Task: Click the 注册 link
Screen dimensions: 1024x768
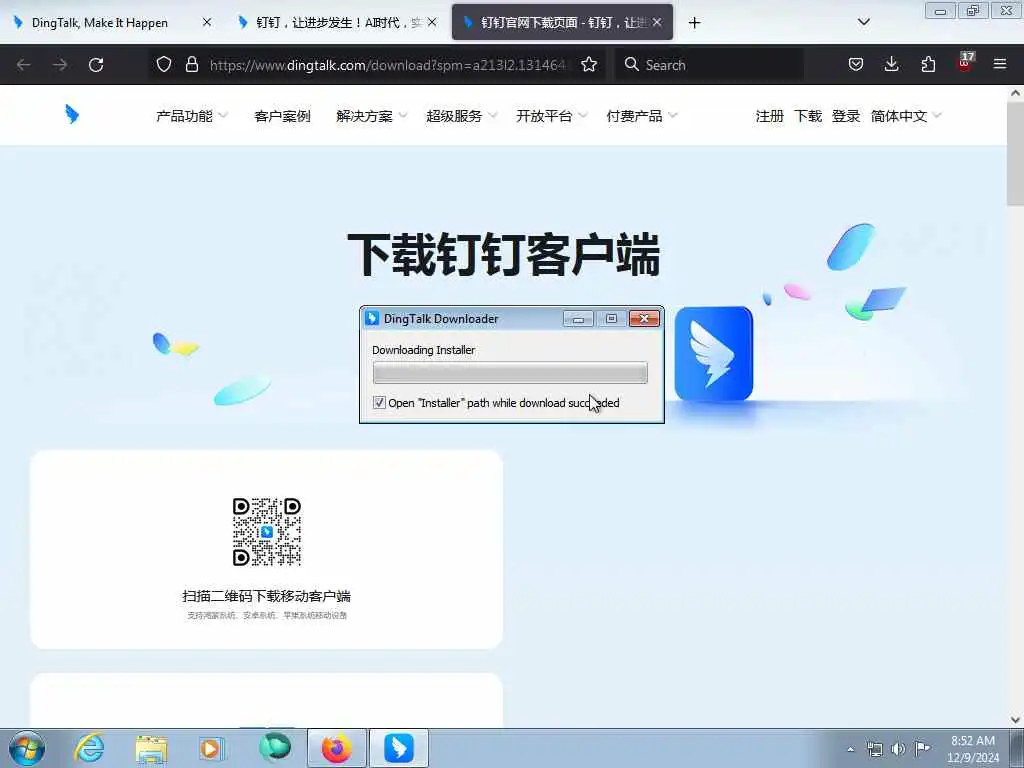Action: tap(769, 116)
